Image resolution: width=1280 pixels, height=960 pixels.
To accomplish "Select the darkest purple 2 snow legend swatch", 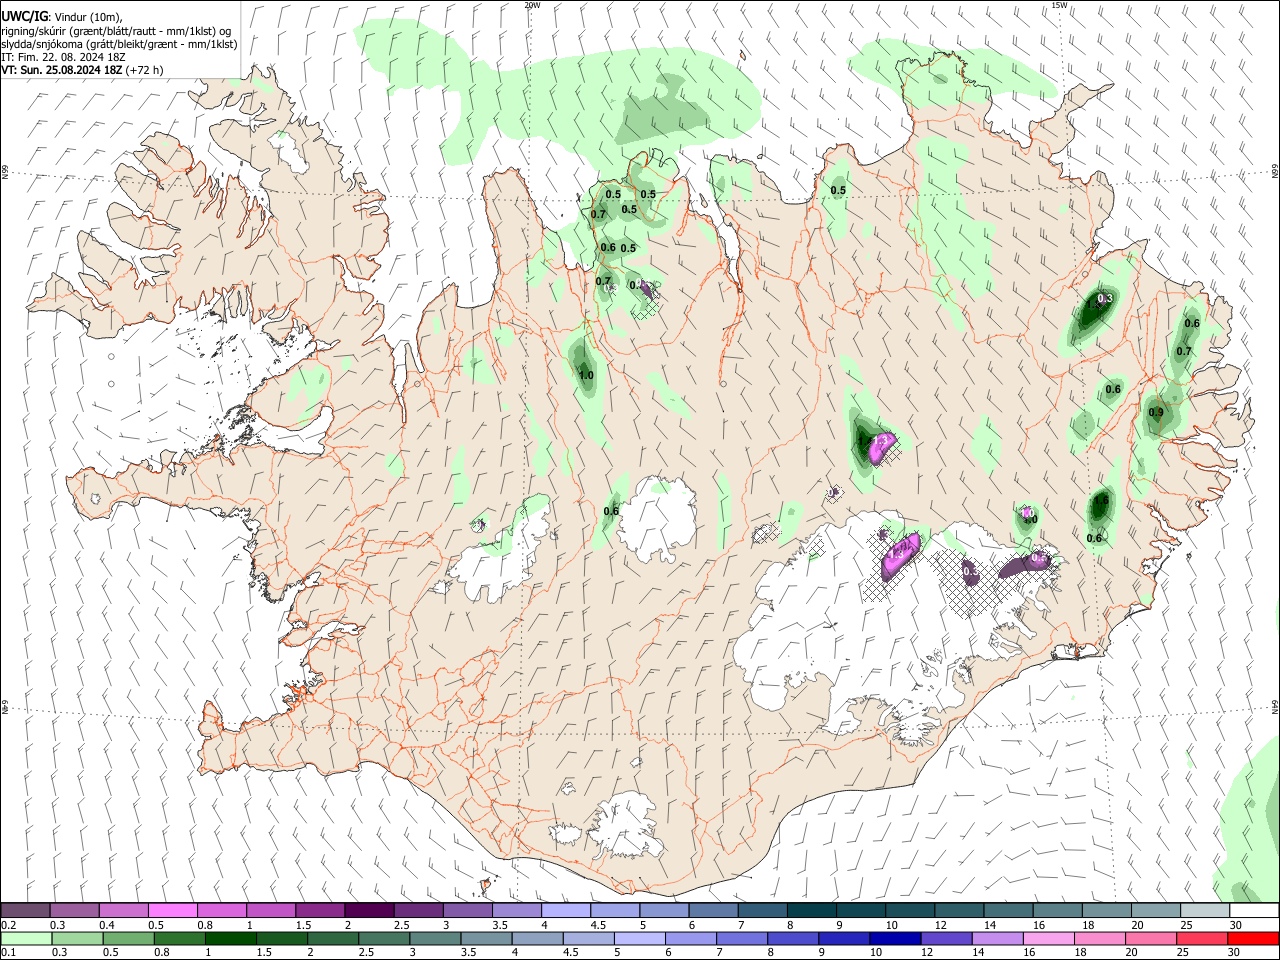I will pos(369,911).
